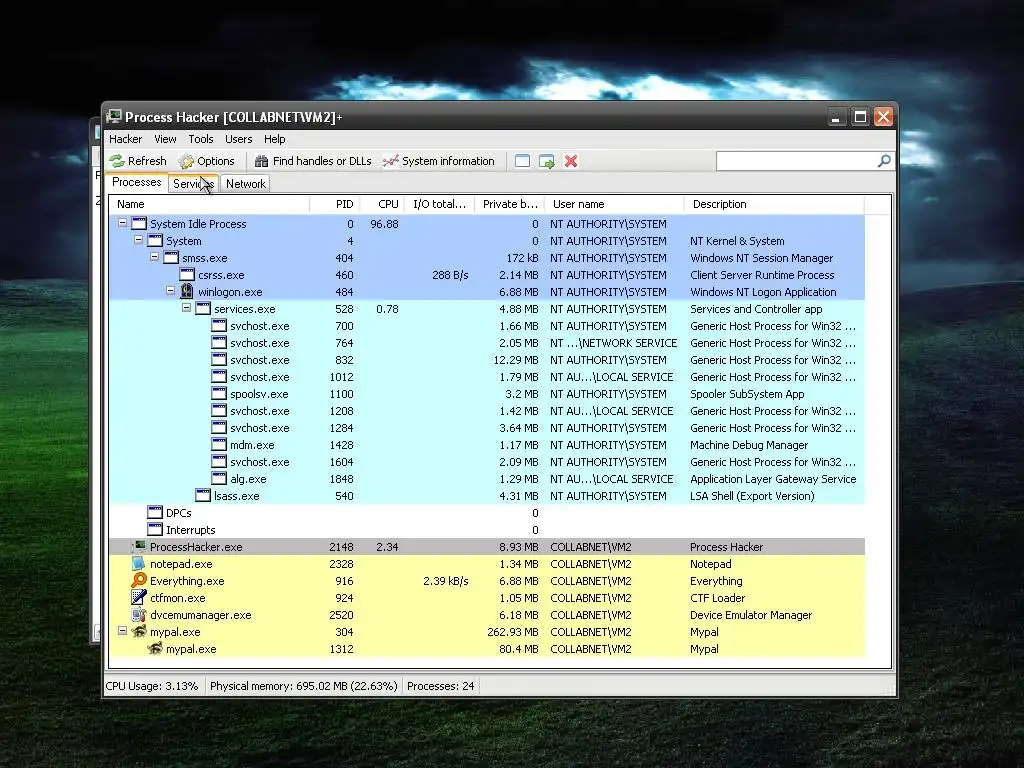This screenshot has height=768, width=1024.
Task: Click the magnifier icon in search box
Action: coord(884,161)
